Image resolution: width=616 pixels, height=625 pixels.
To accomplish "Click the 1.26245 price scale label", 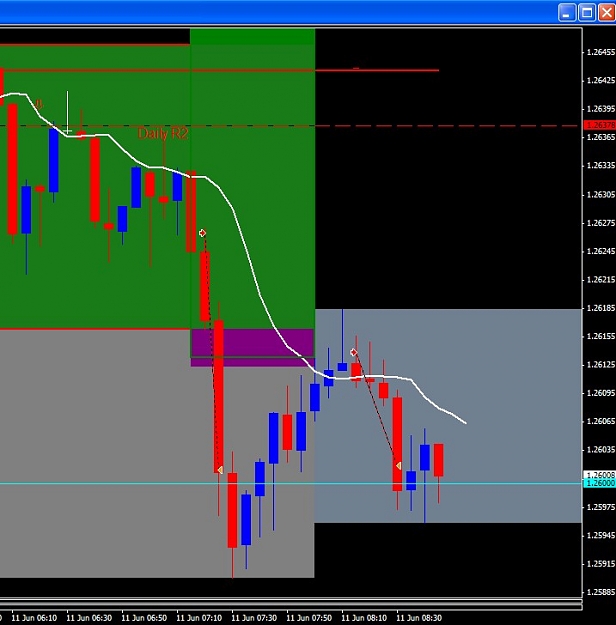I will [601, 251].
